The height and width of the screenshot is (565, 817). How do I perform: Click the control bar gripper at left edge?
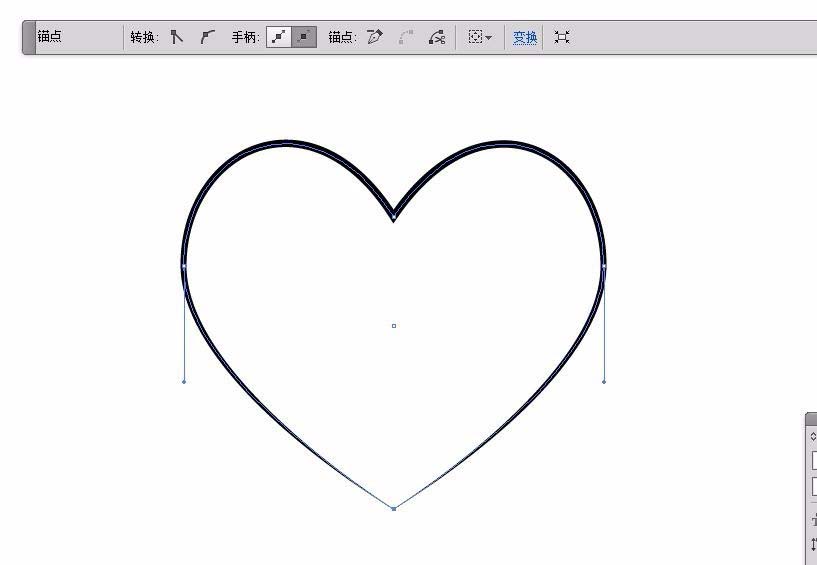29,37
